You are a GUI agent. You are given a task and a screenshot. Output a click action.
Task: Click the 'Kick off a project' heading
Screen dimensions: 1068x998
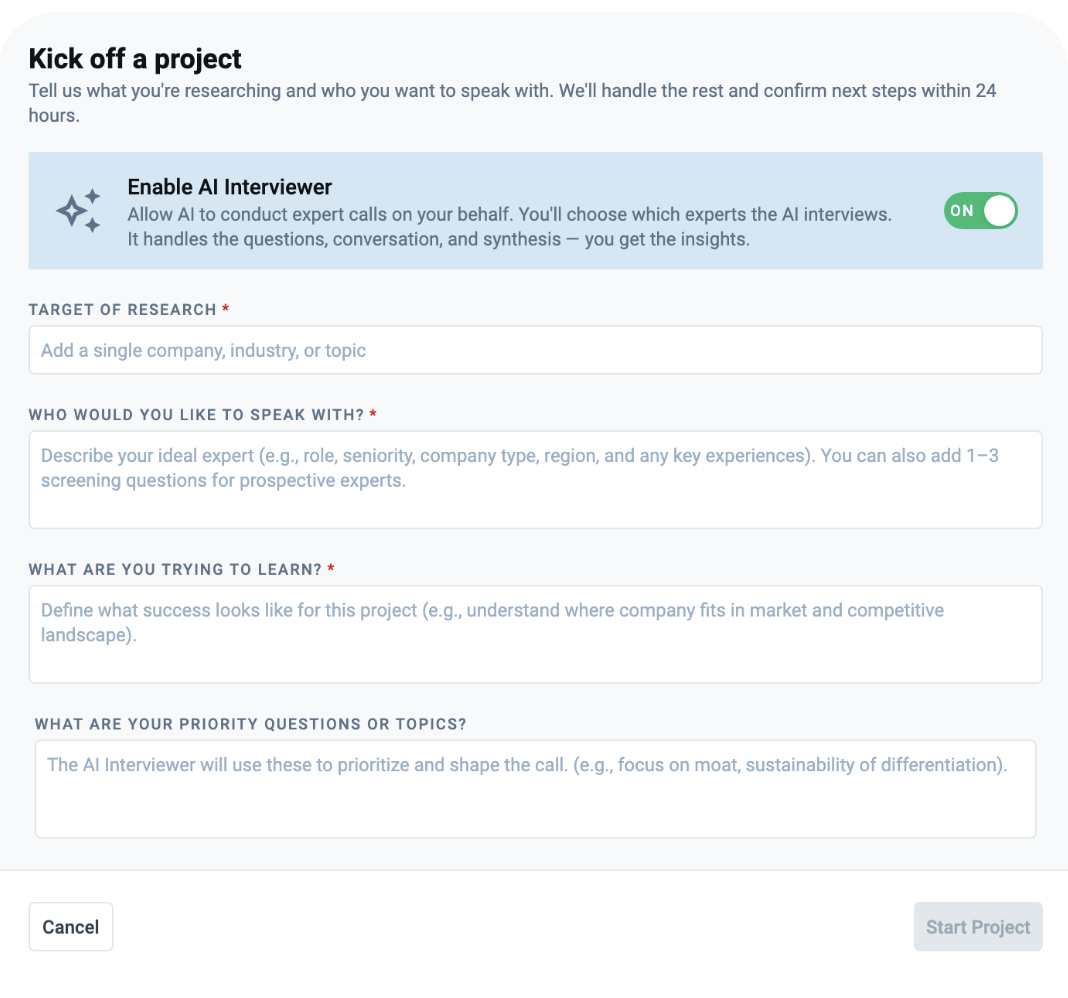click(x=135, y=59)
